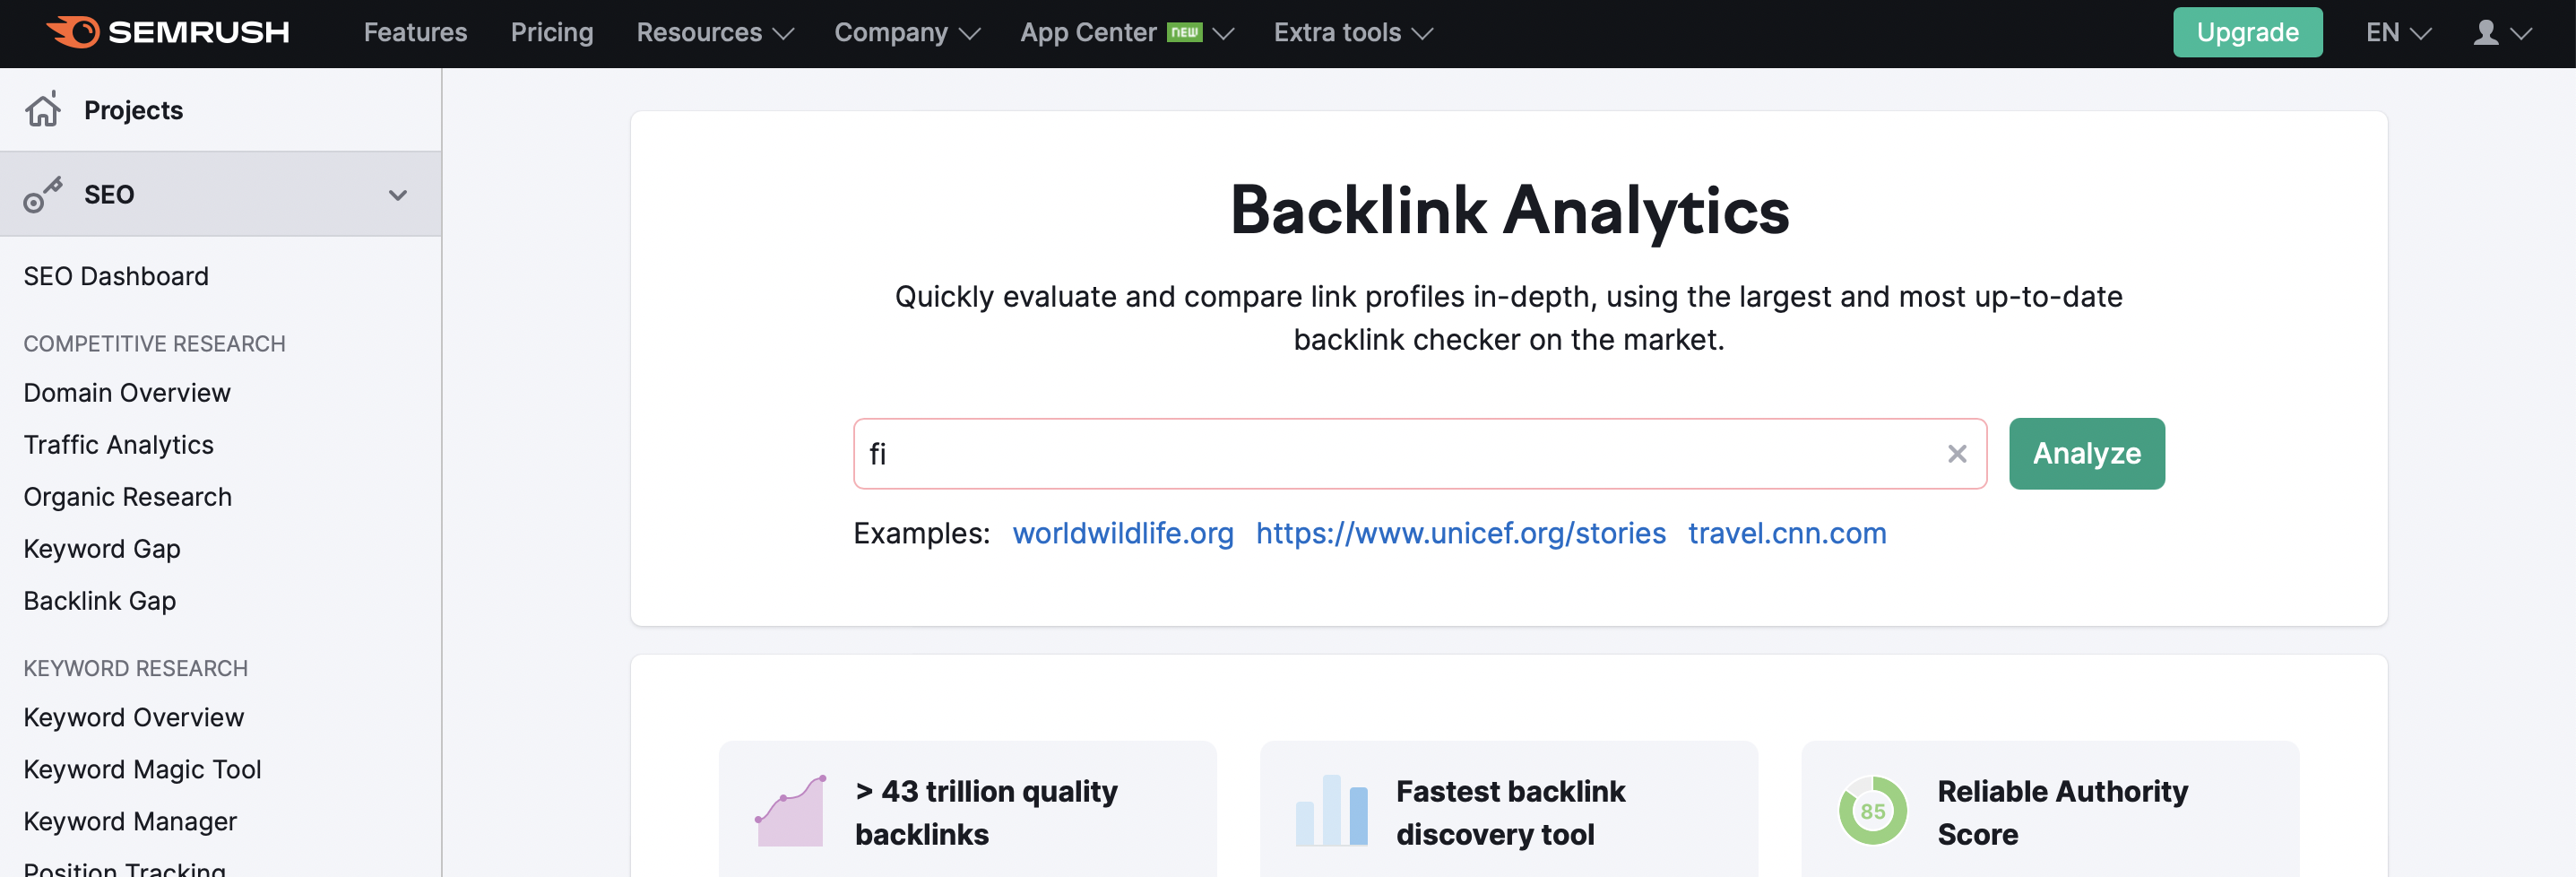Open the Company dropdown menu
The width and height of the screenshot is (2576, 877).
coord(906,33)
